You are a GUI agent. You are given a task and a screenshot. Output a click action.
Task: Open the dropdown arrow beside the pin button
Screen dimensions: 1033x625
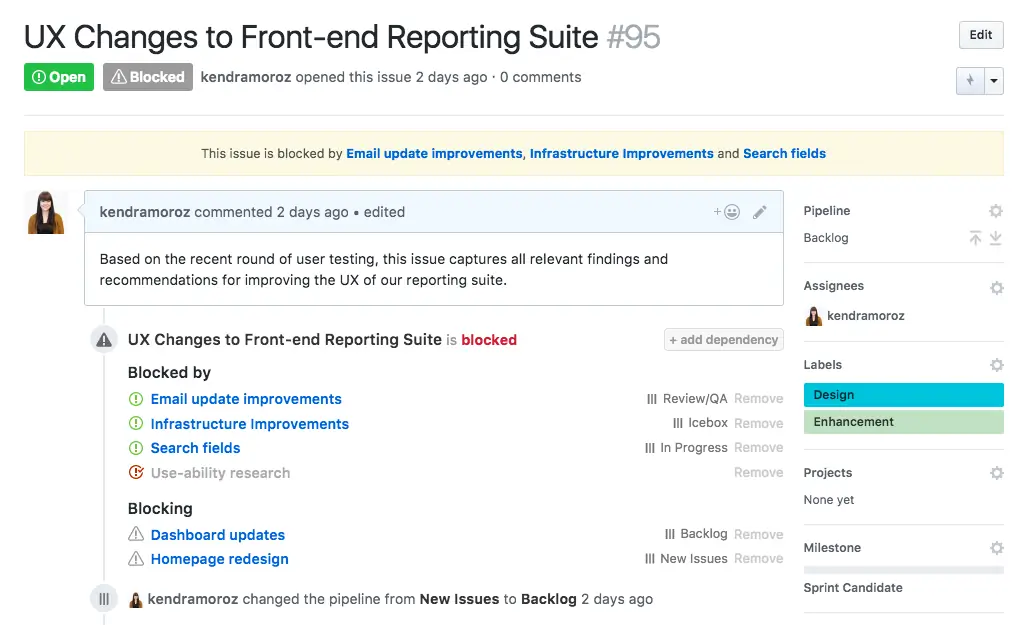coord(994,81)
